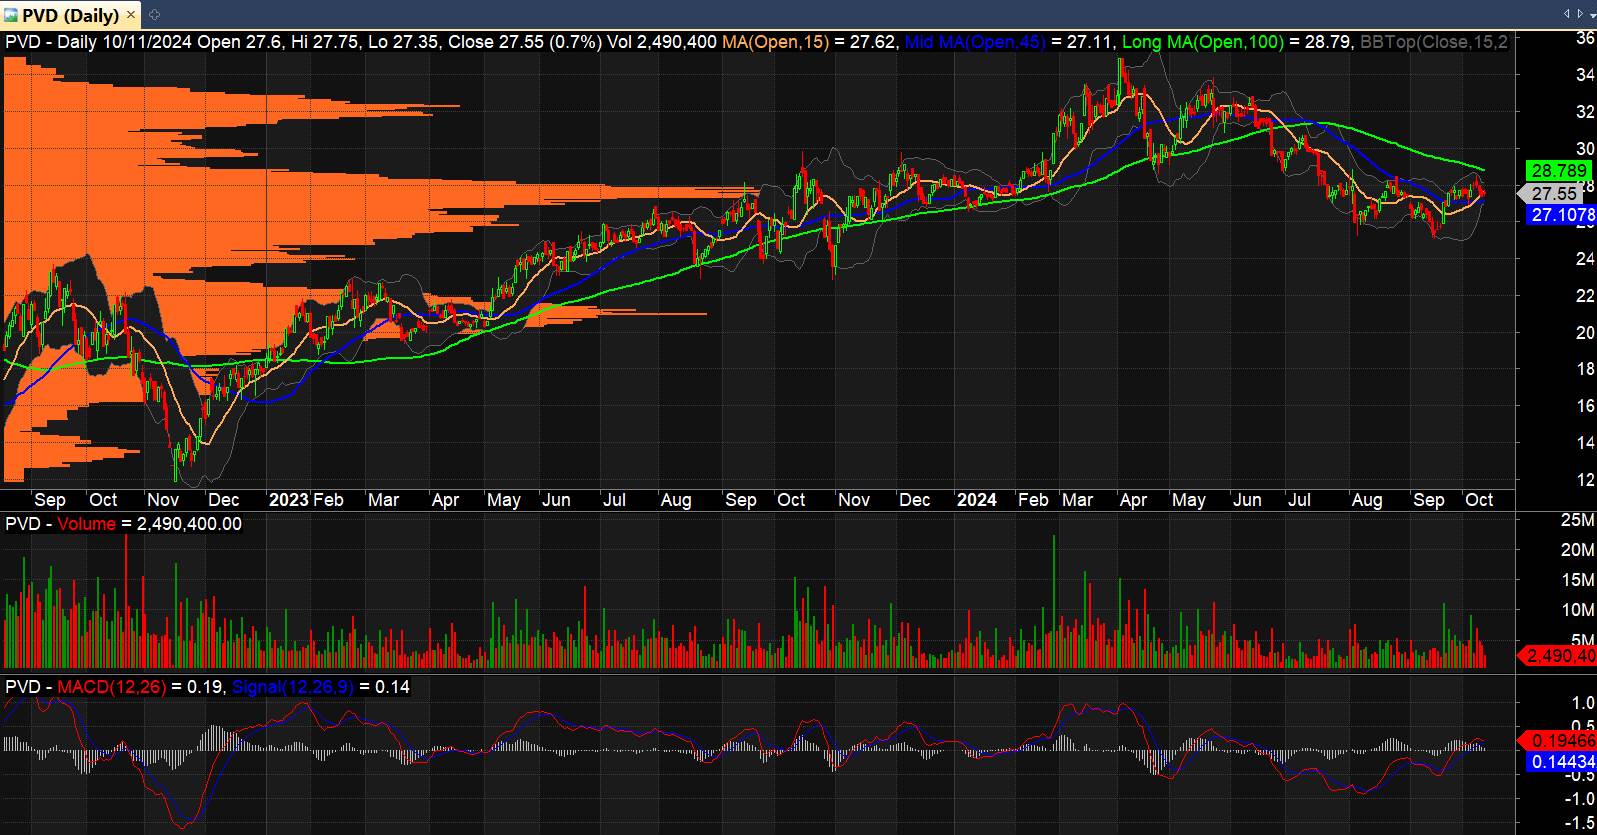Close the PVD (Daily) chart tab
The width and height of the screenshot is (1597, 835).
(x=131, y=15)
